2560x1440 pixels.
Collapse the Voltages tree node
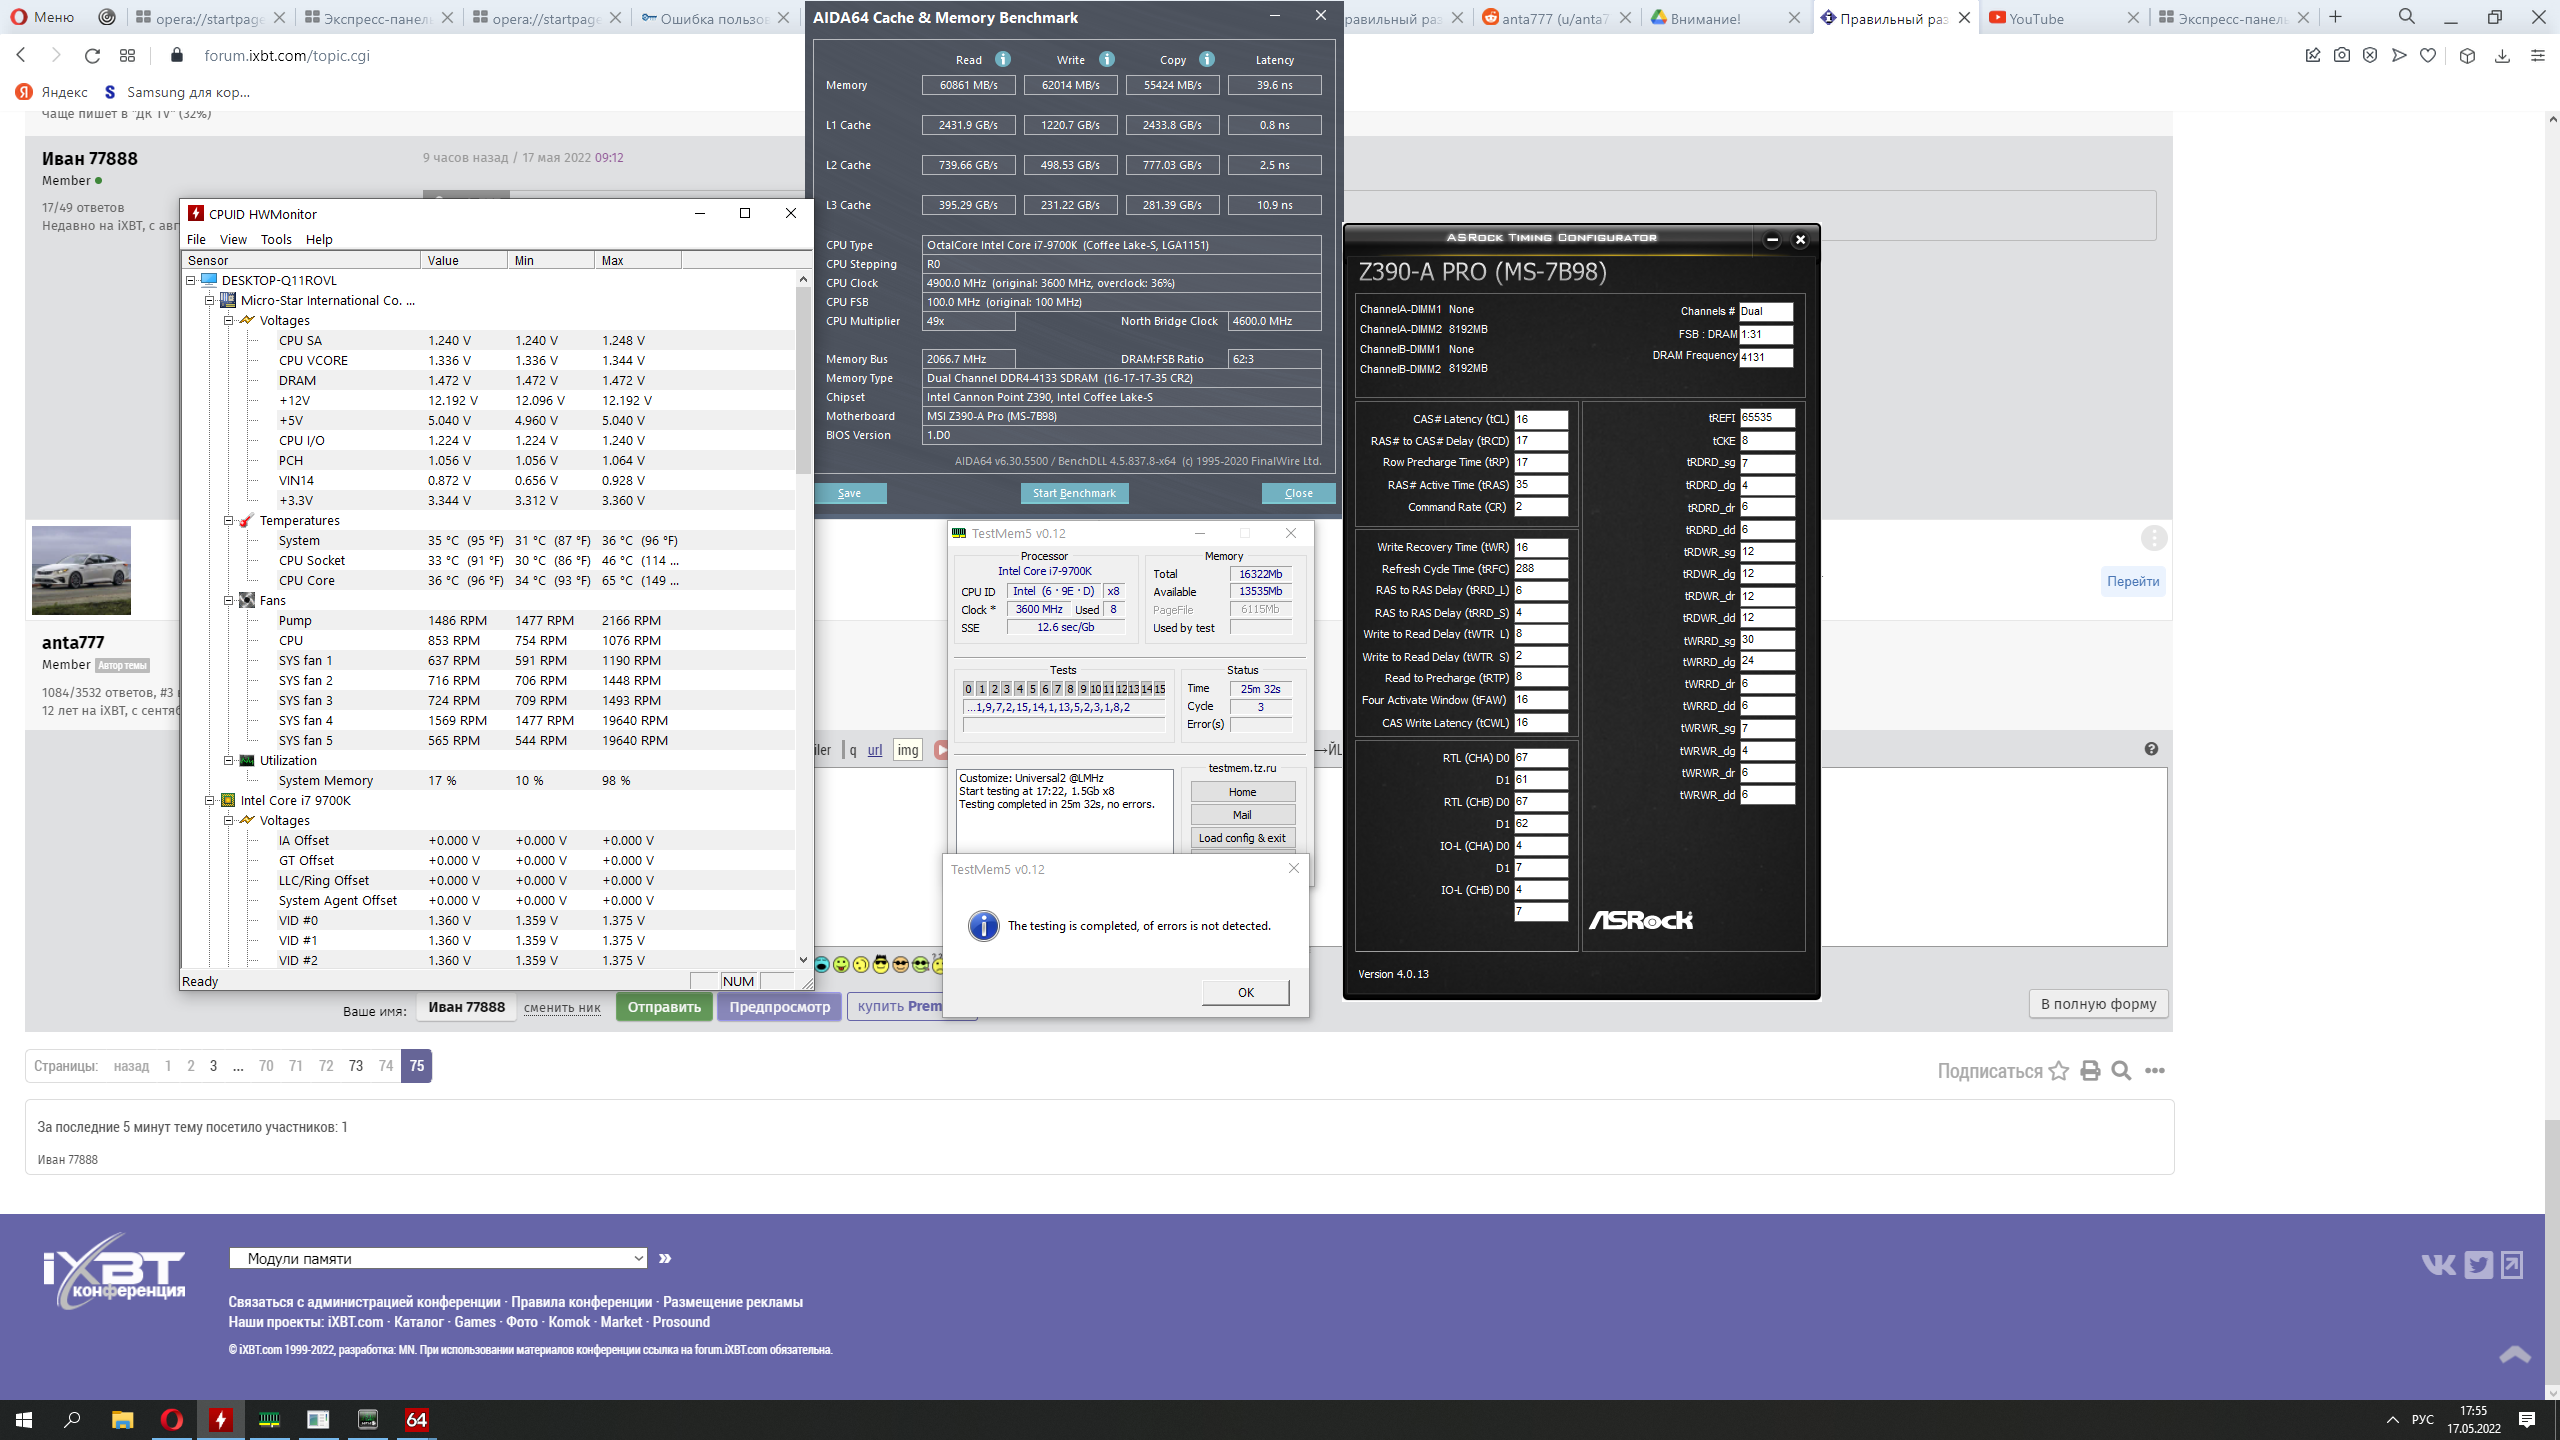228,321
